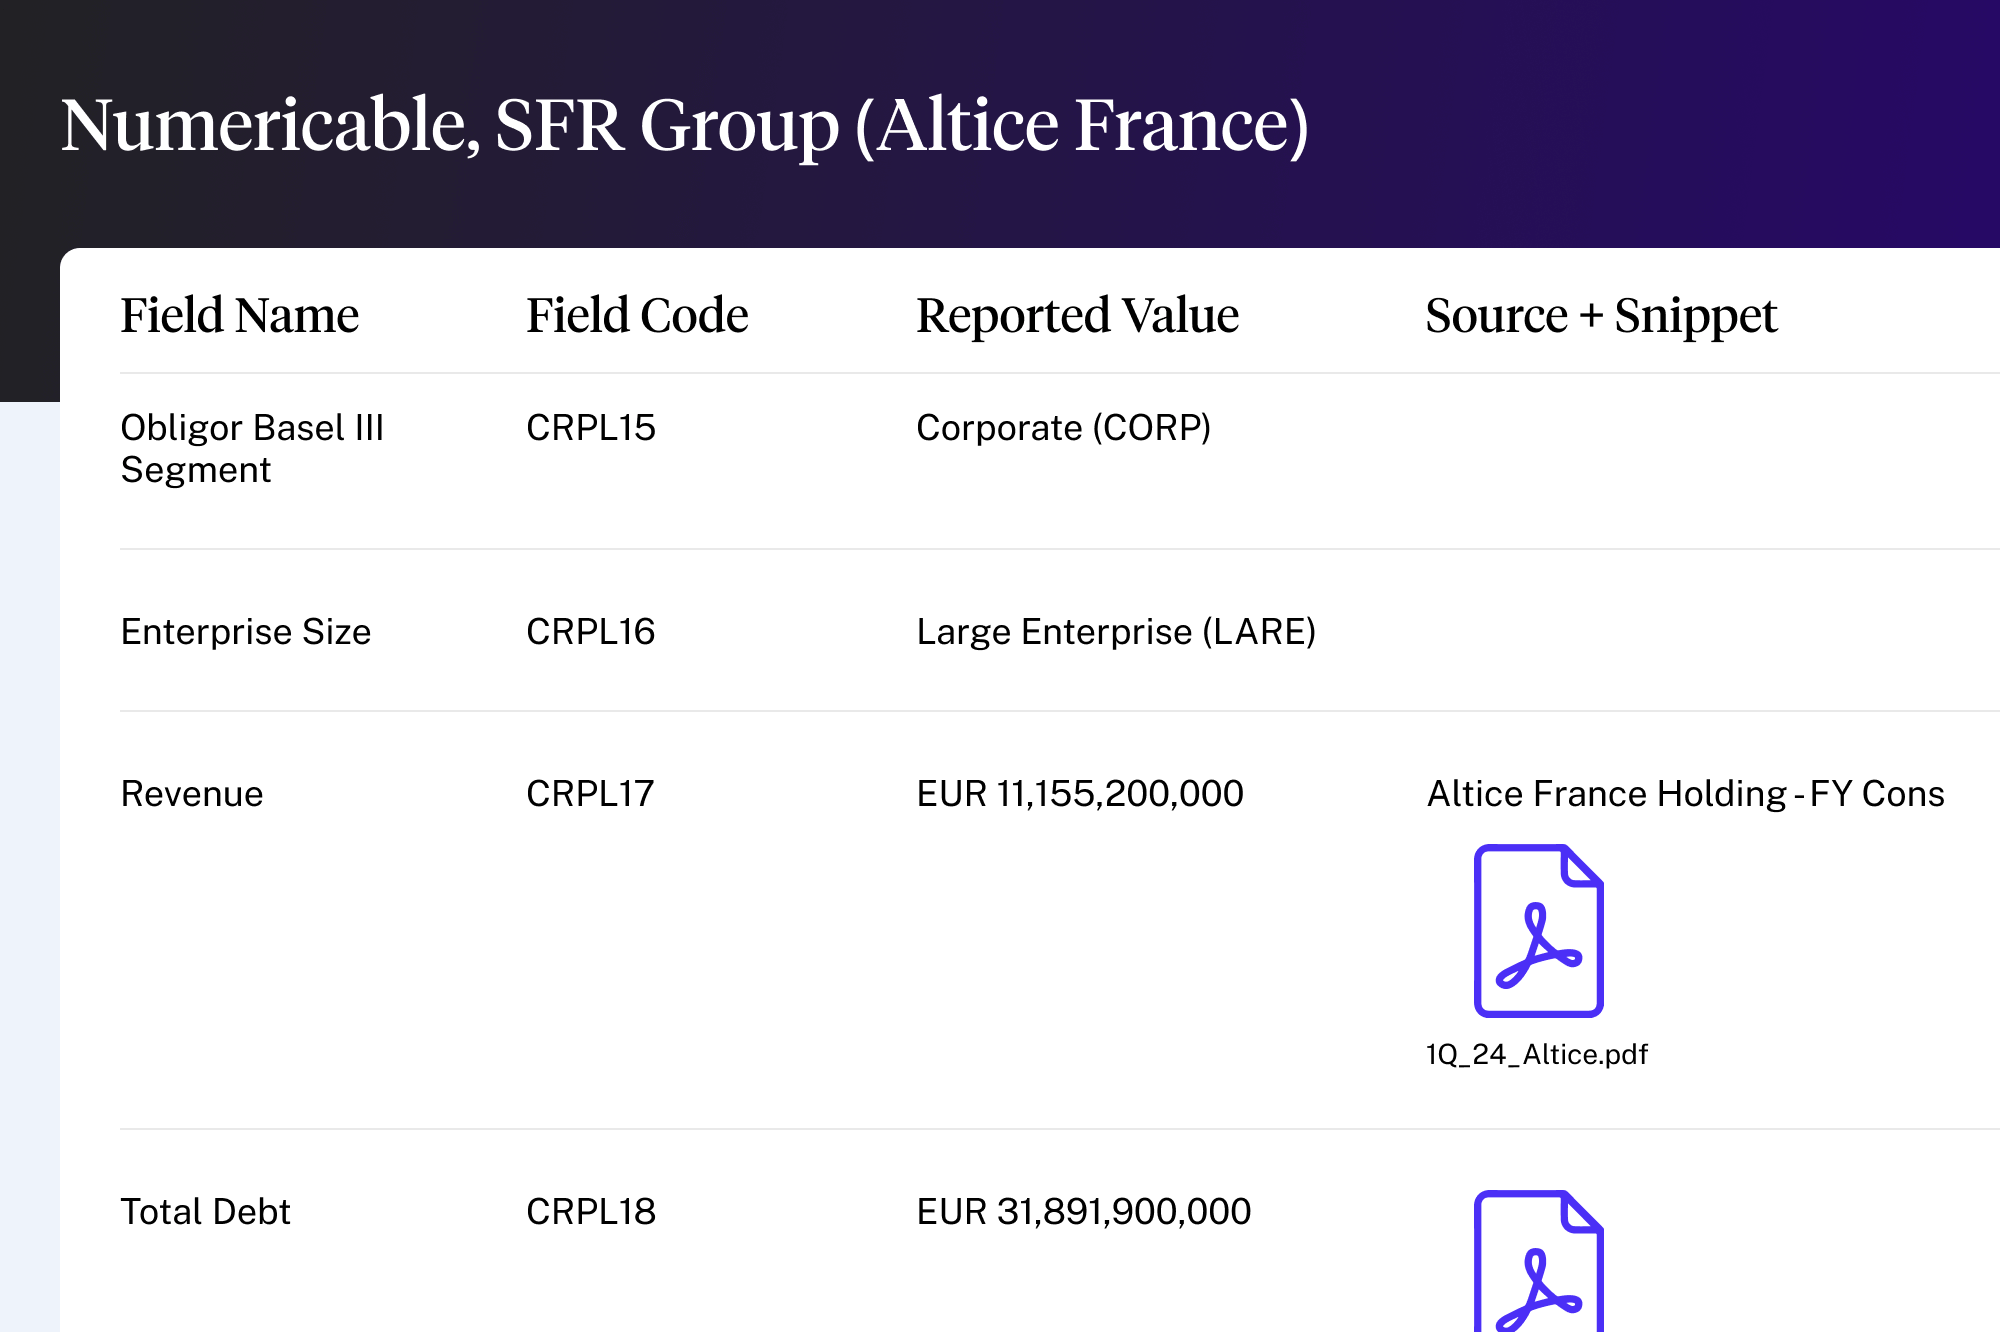
Task: Select the Obligor Basel III Segment field
Action: 252,448
